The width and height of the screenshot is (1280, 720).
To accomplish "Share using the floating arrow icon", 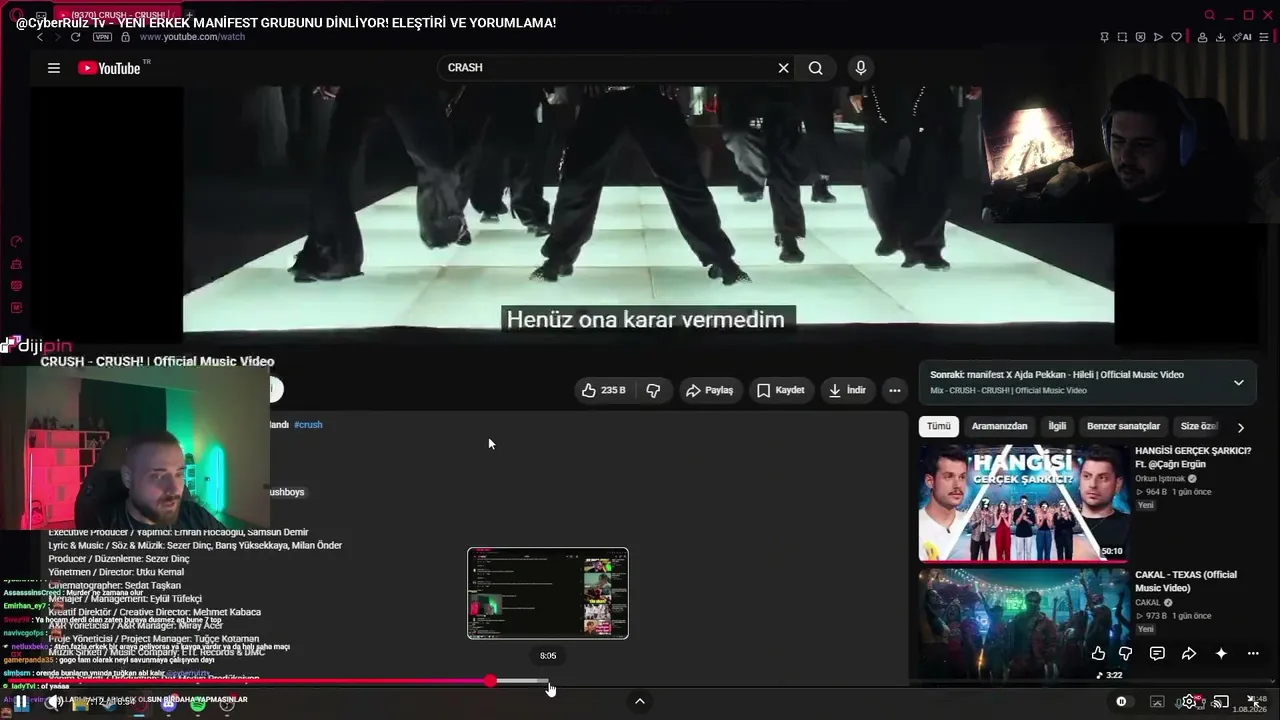I will tap(1189, 653).
